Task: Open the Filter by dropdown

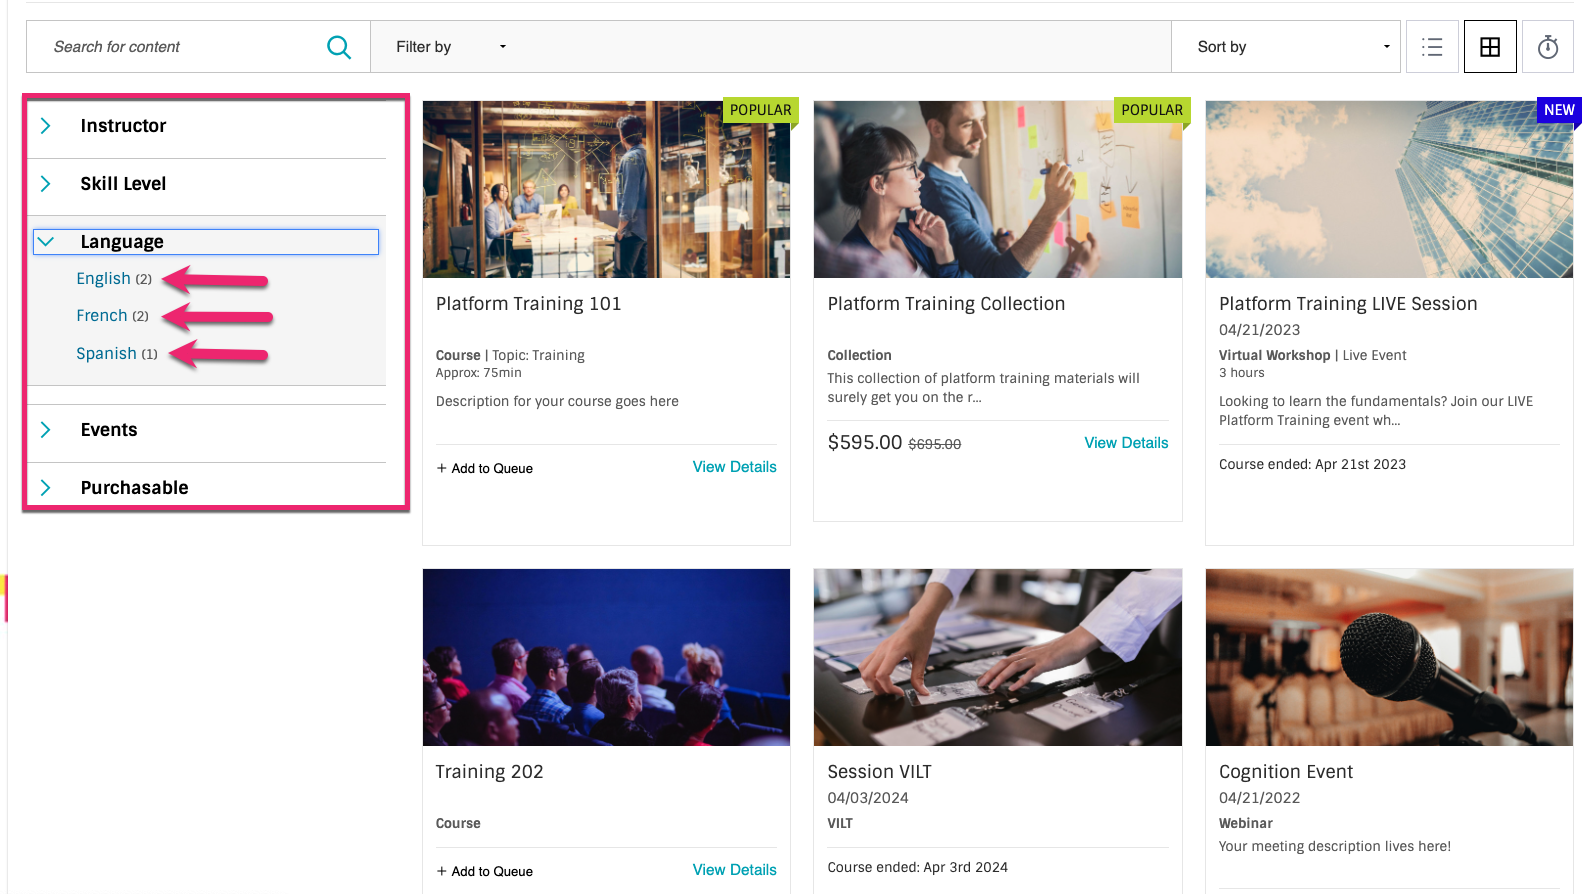Action: coord(451,47)
